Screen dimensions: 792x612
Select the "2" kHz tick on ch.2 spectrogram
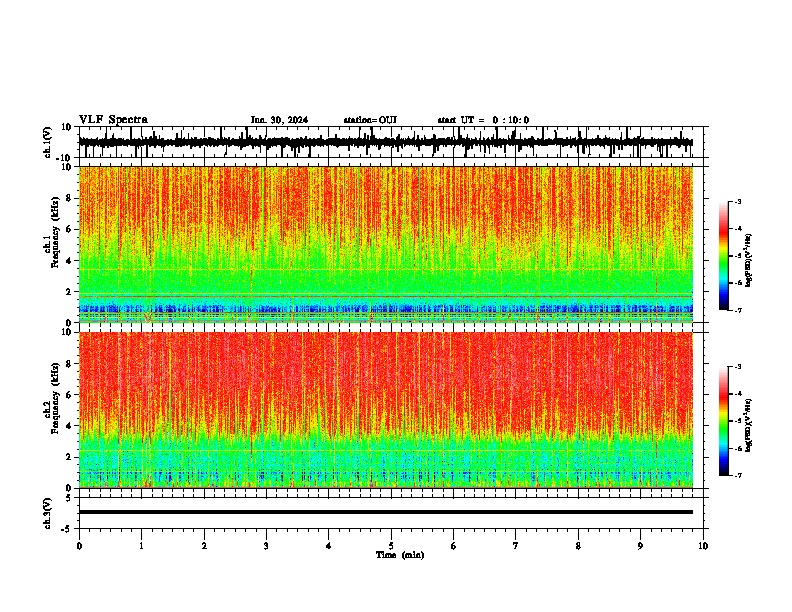click(x=69, y=457)
